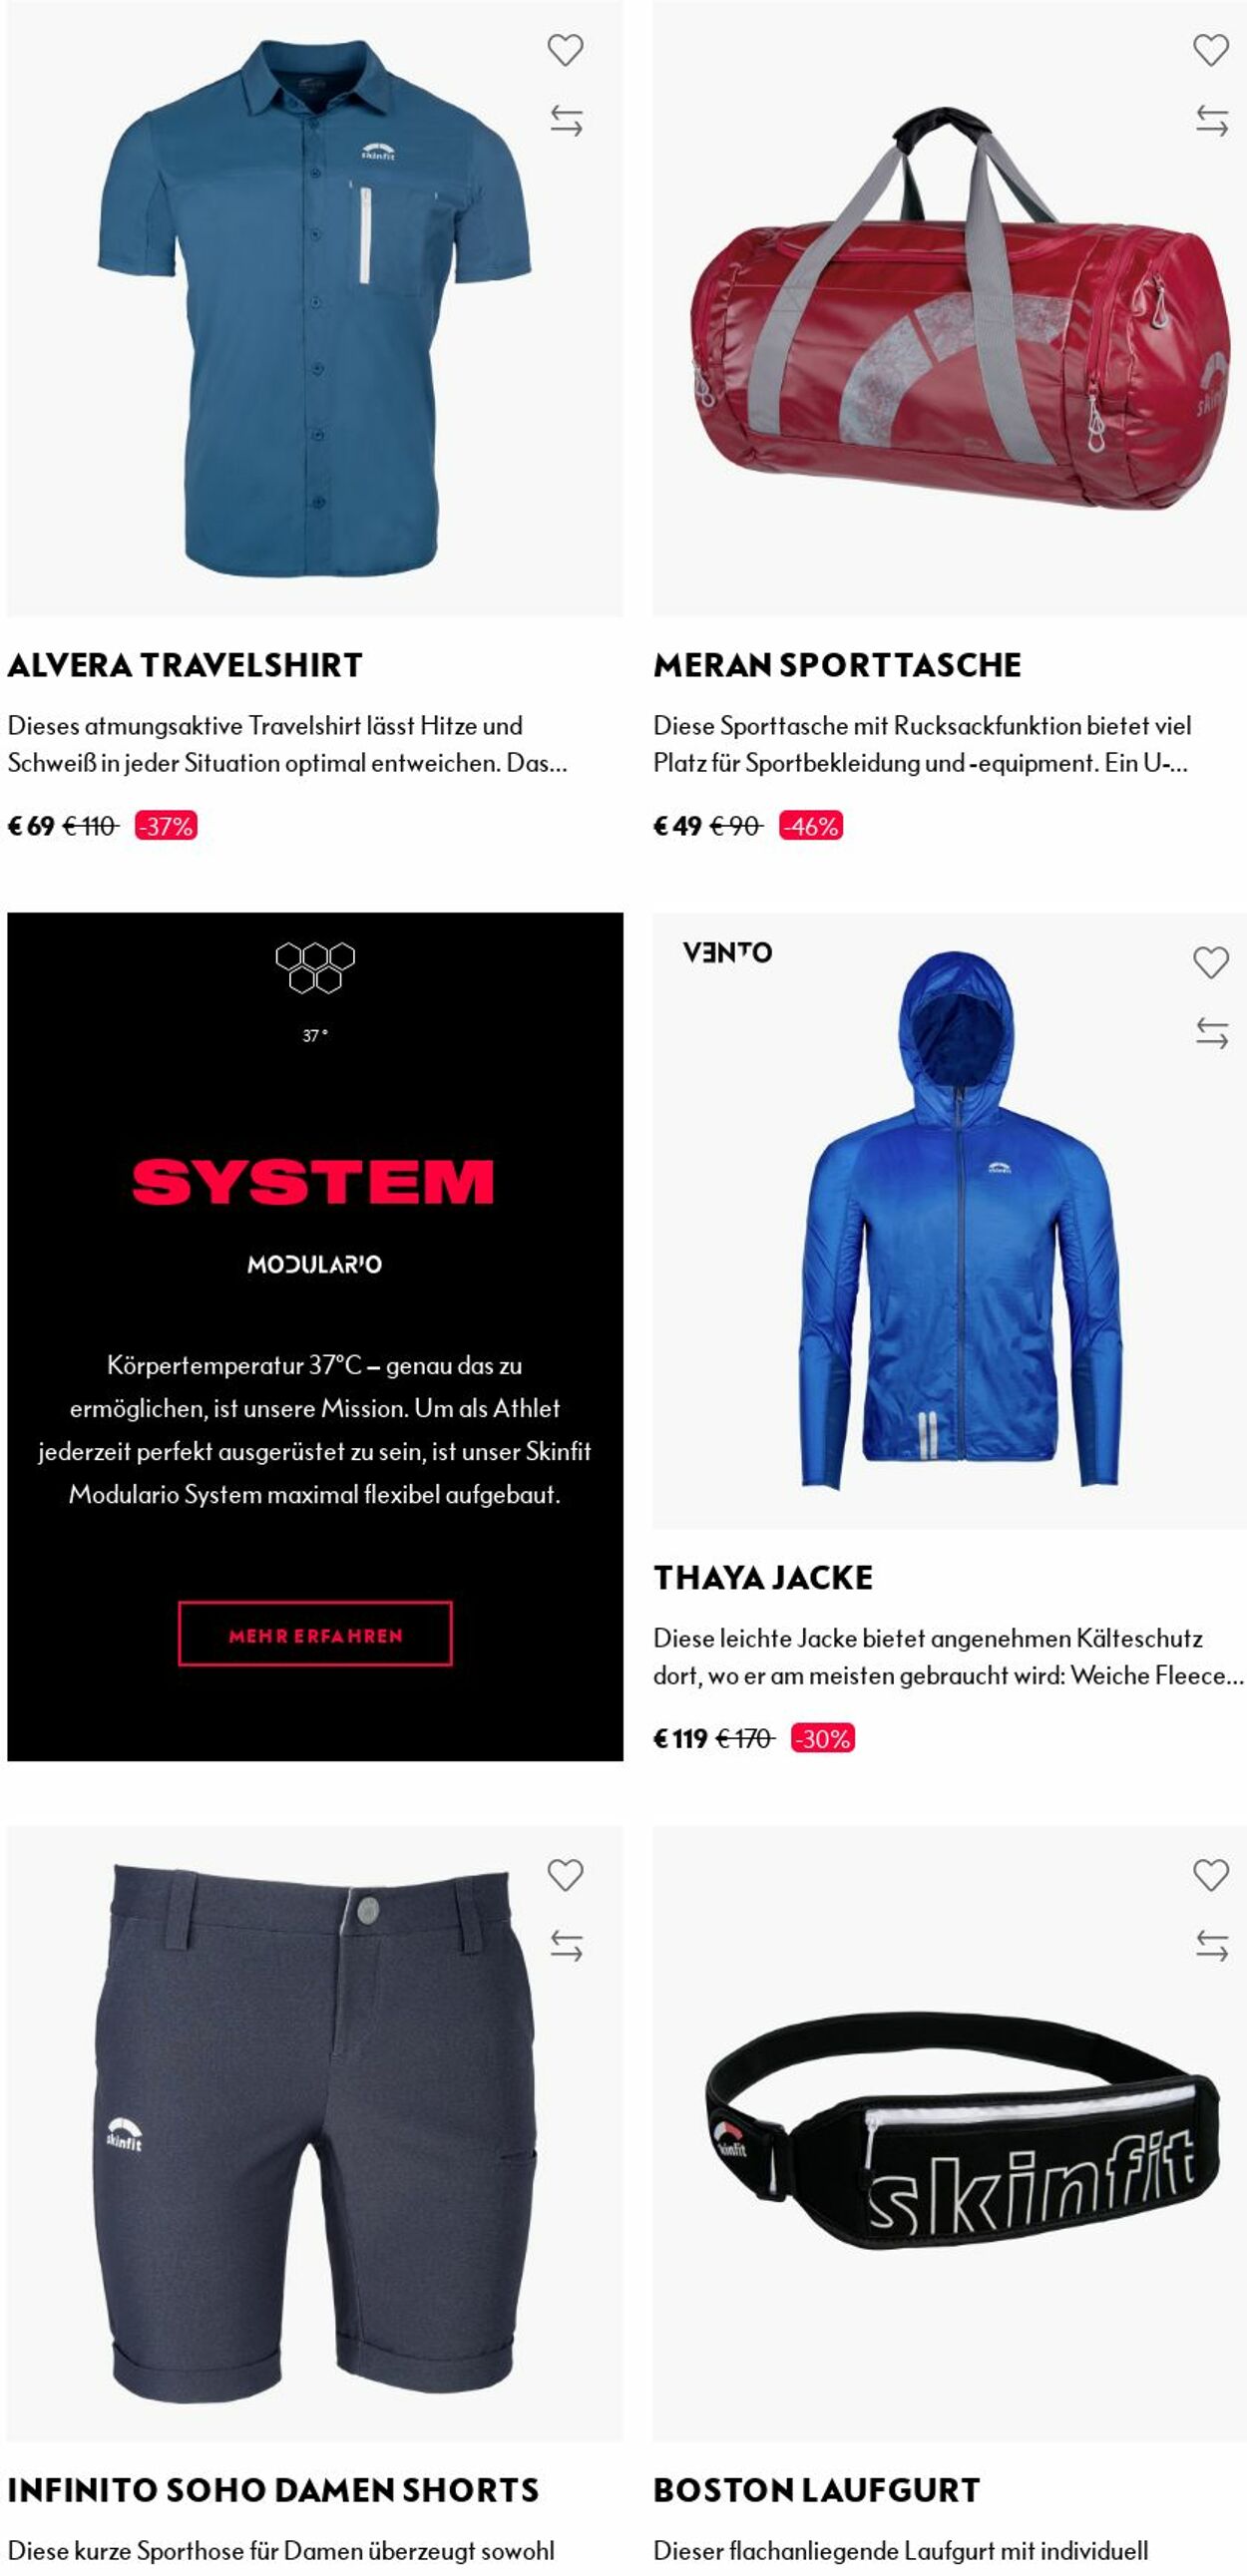Open the Thaya Jacke product title
1247x2576 pixels.
tap(763, 1578)
